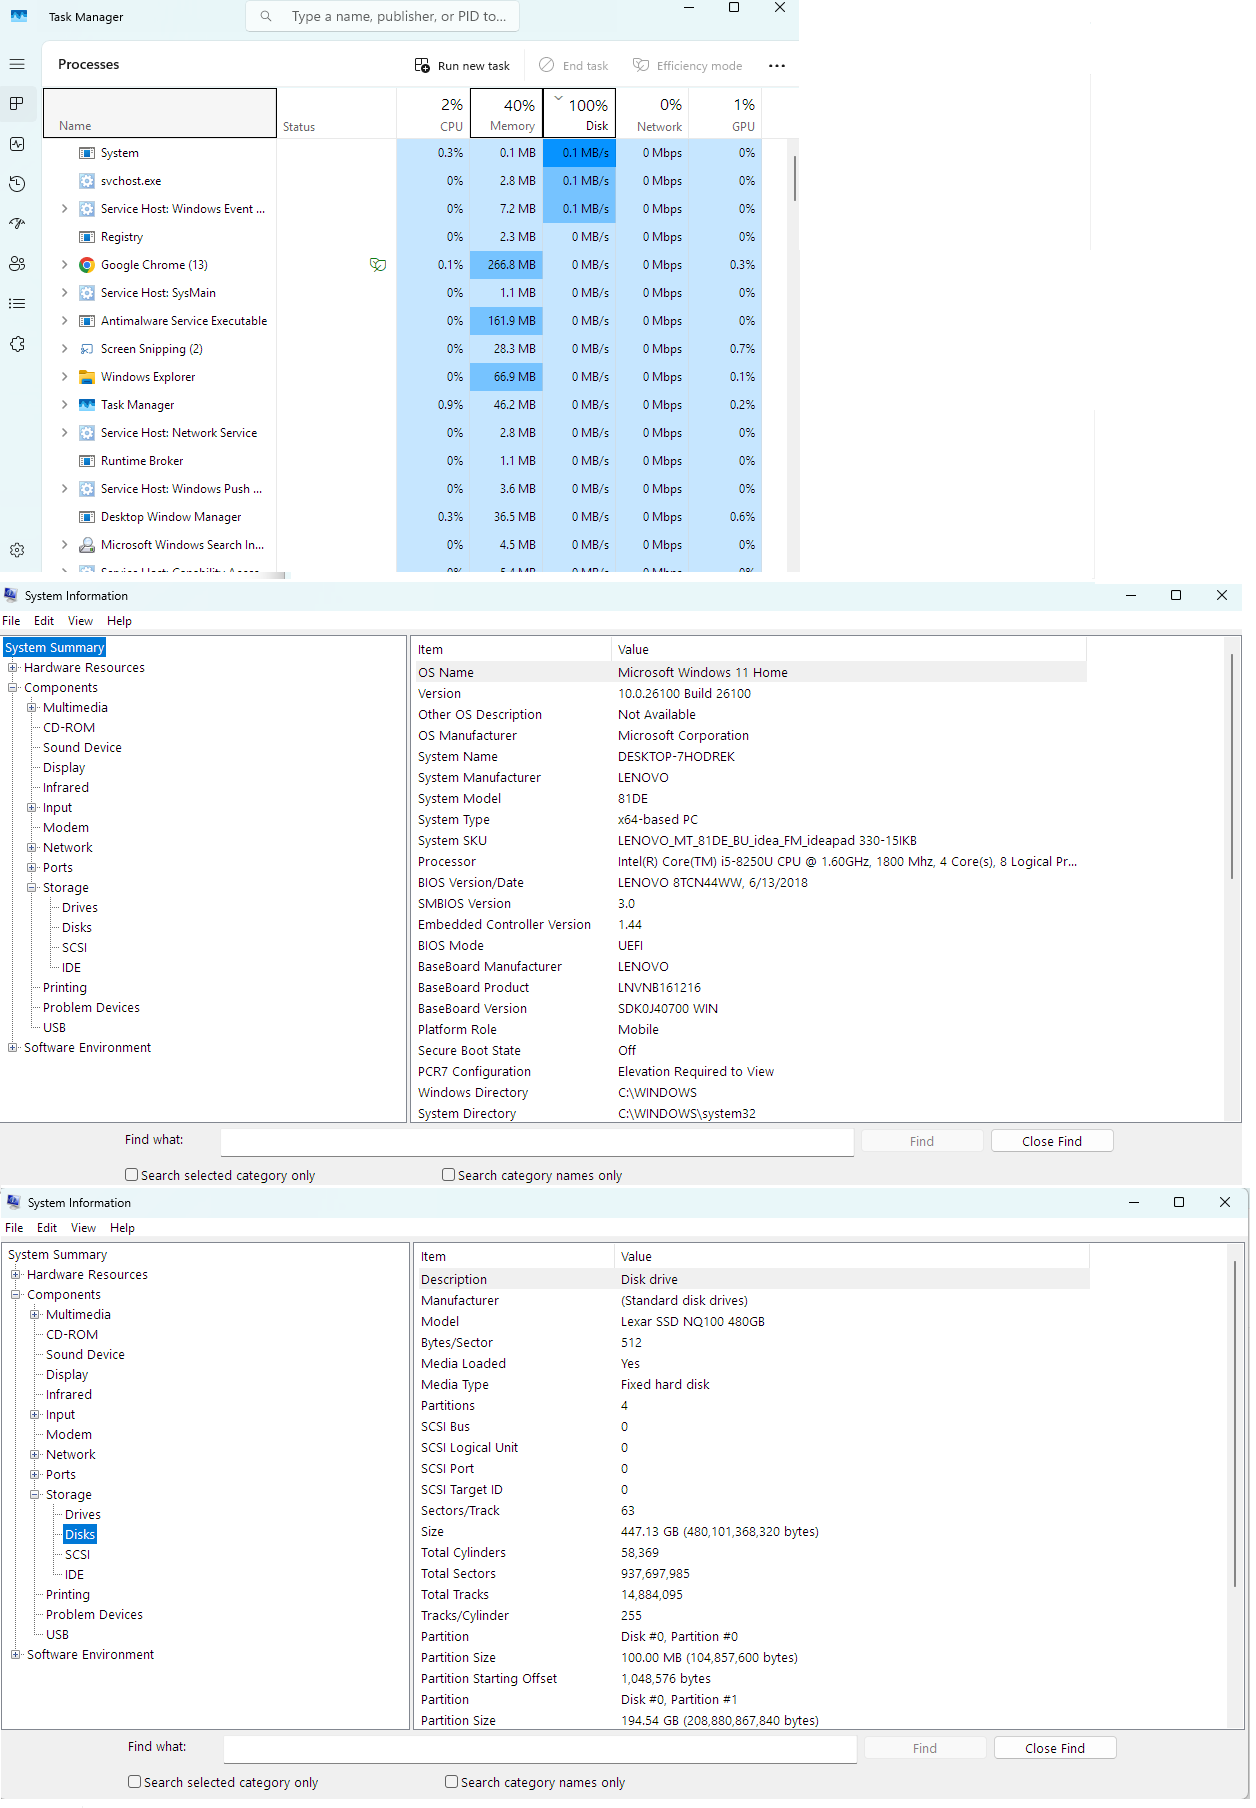This screenshot has width=1256, height=1808.
Task: Click the System process icon
Action: 87,153
